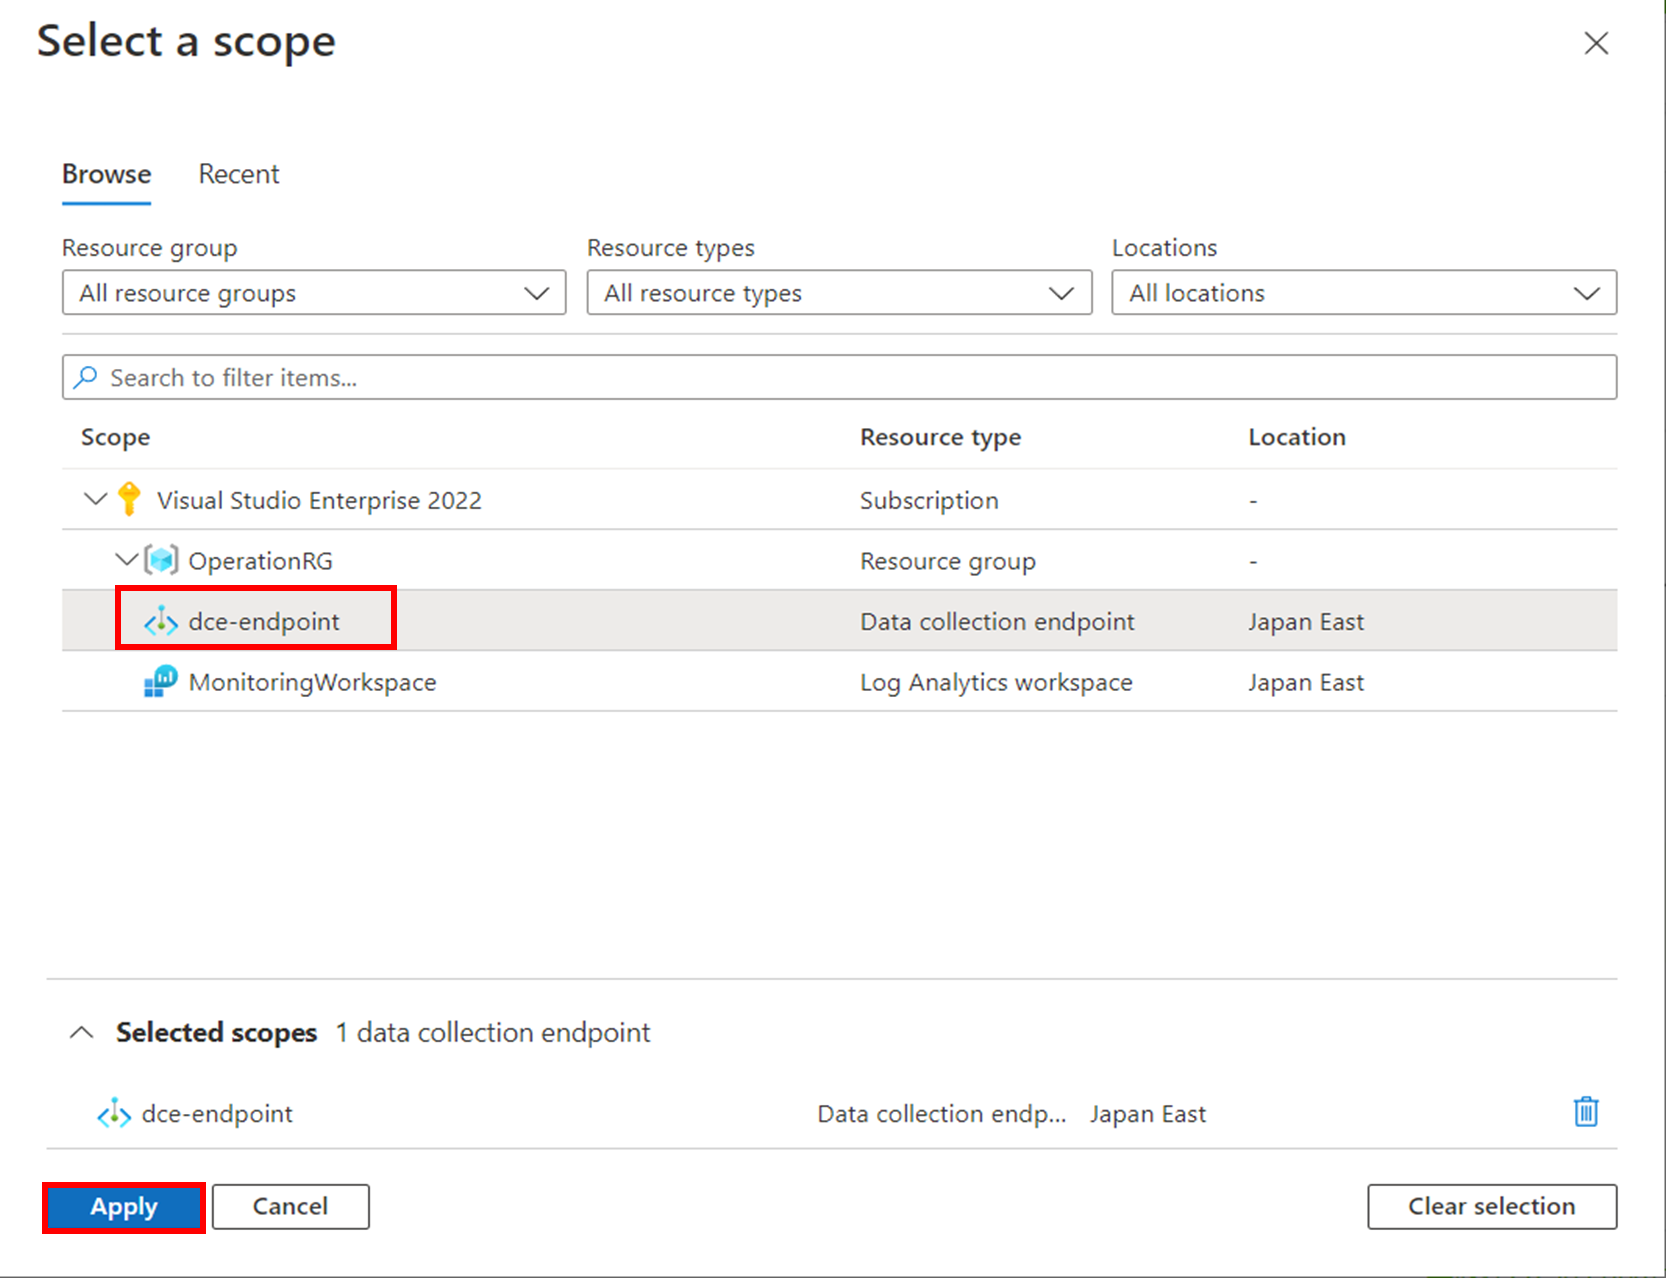1666x1278 pixels.
Task: Select the MonitoringWorkspace row
Action: tap(839, 682)
